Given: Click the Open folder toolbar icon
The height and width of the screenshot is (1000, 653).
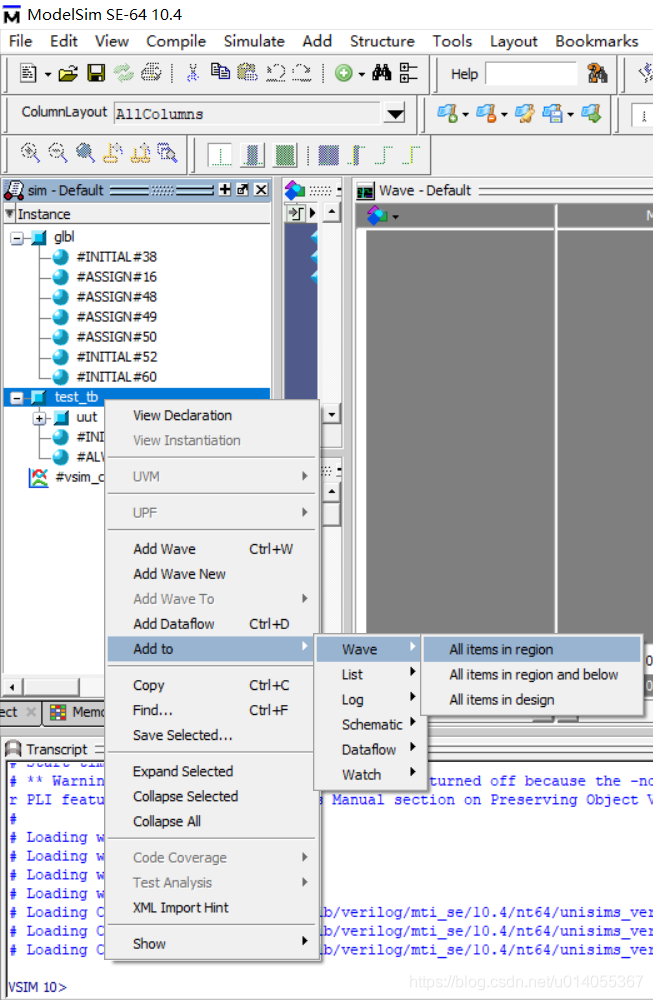Looking at the screenshot, I should click(x=68, y=73).
